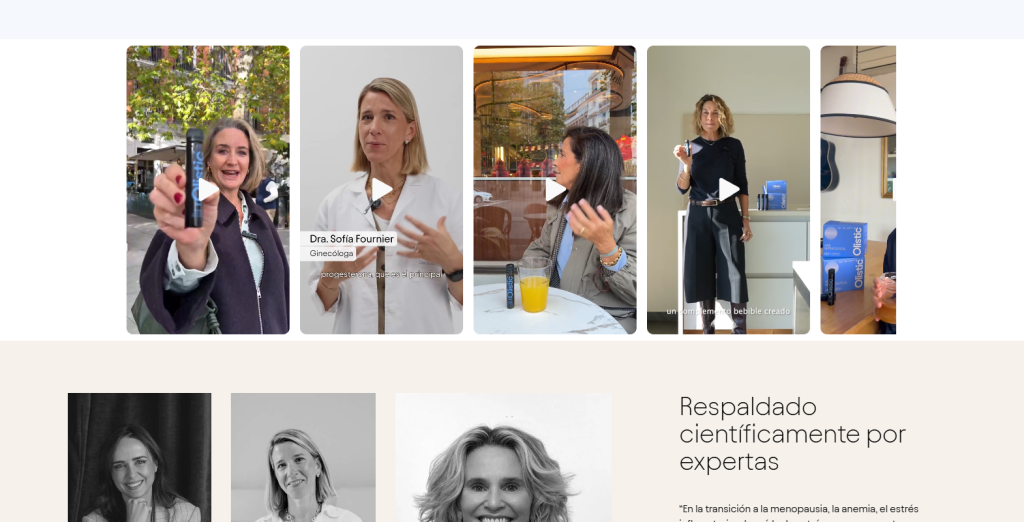Click the Olistic tube standing on marble table
Viewport: 1024px width, 522px height.
point(510,285)
